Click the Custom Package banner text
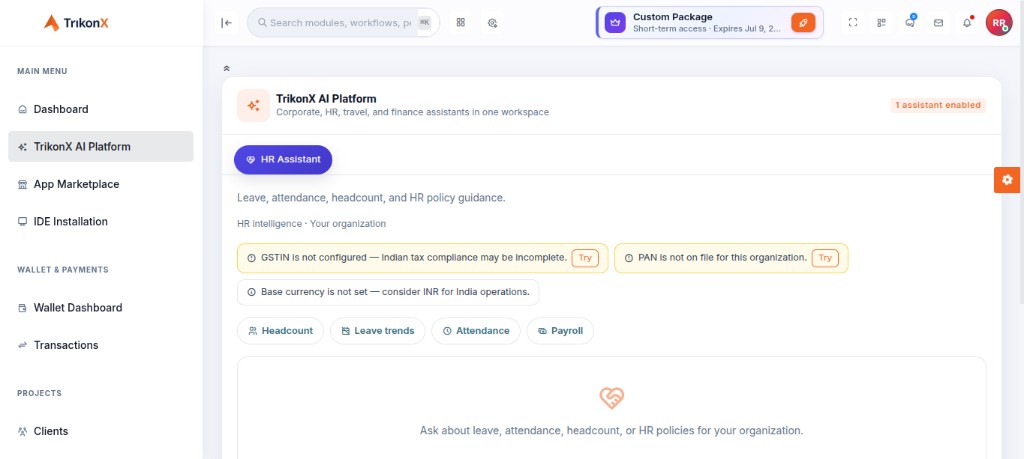This screenshot has height=459, width=1024. pyautogui.click(x=707, y=23)
